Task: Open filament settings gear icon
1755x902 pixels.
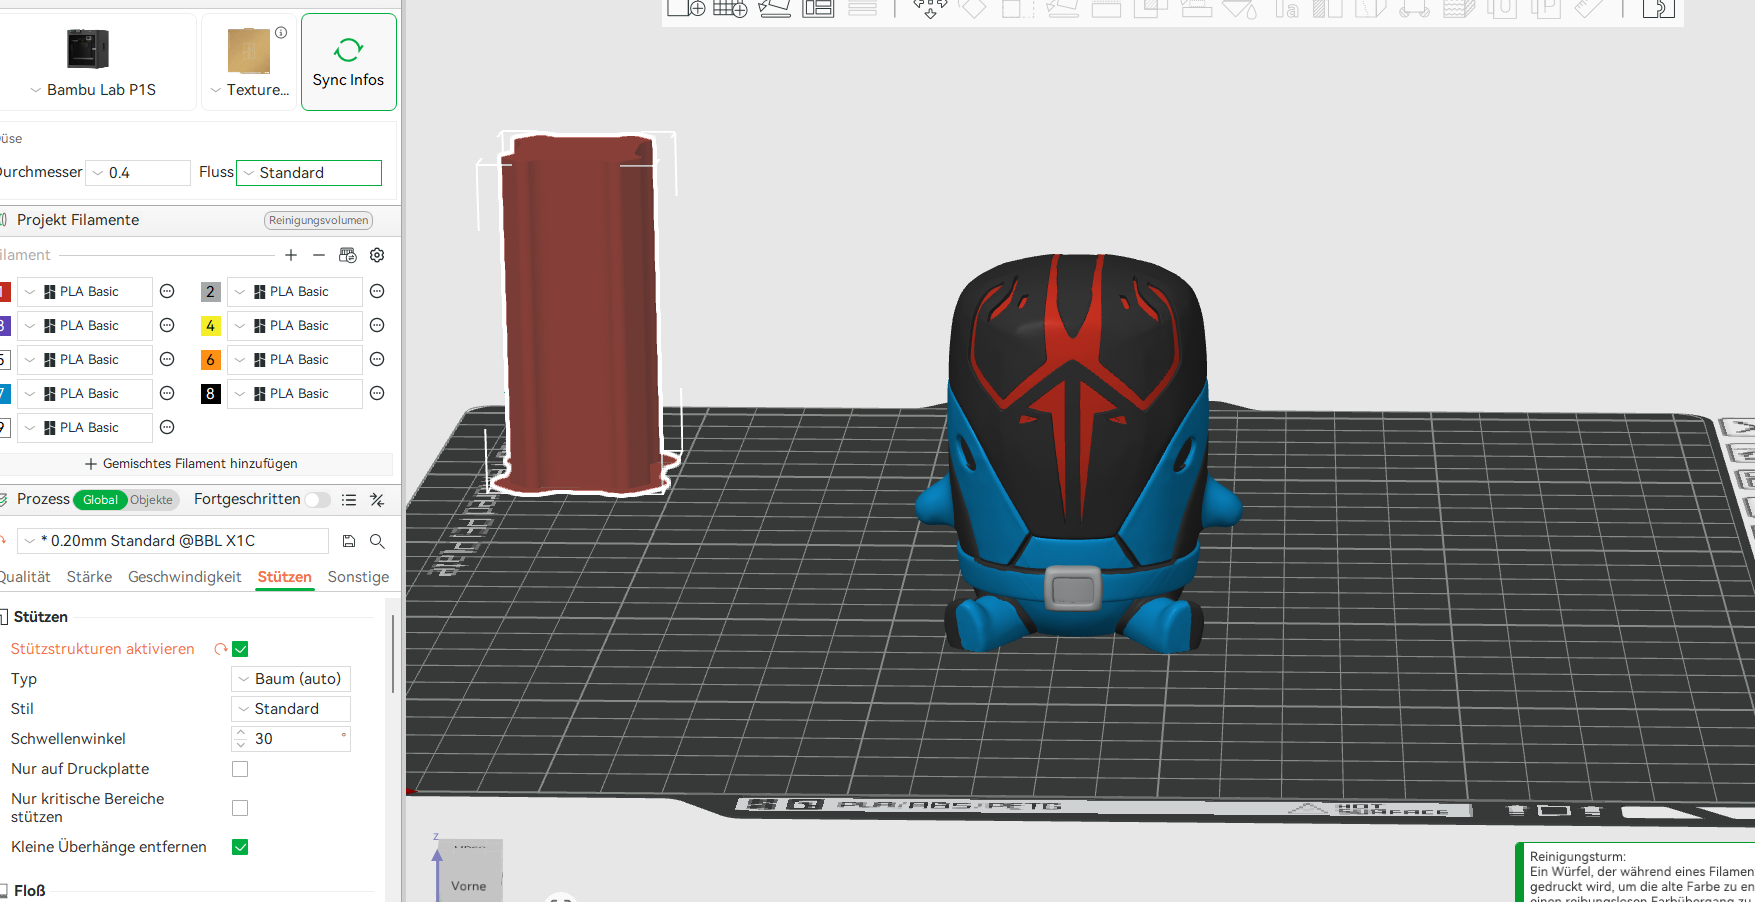Action: [377, 255]
